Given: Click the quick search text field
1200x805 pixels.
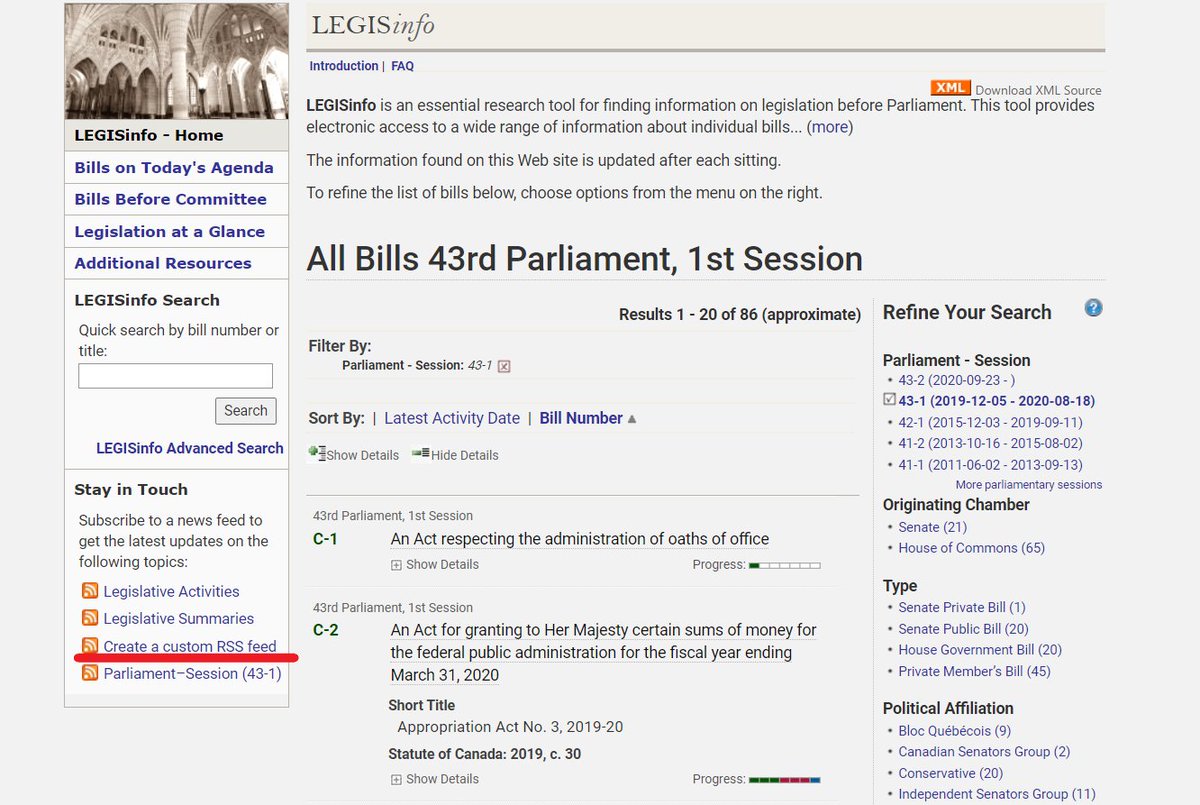Looking at the screenshot, I should (176, 376).
